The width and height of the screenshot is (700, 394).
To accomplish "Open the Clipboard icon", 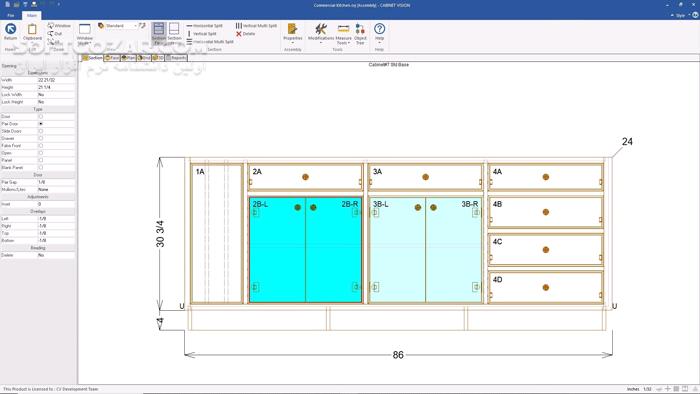I will (32, 29).
